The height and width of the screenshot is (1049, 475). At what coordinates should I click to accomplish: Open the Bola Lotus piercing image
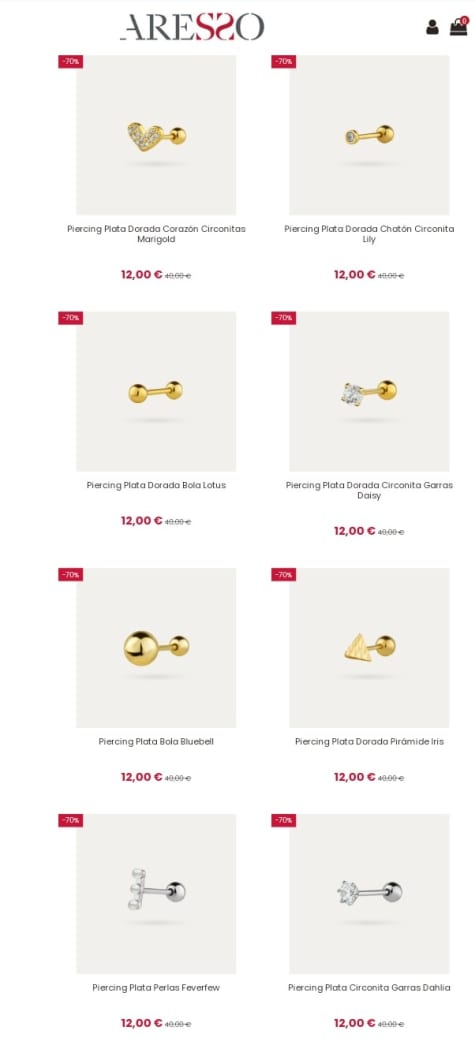pyautogui.click(x=156, y=391)
